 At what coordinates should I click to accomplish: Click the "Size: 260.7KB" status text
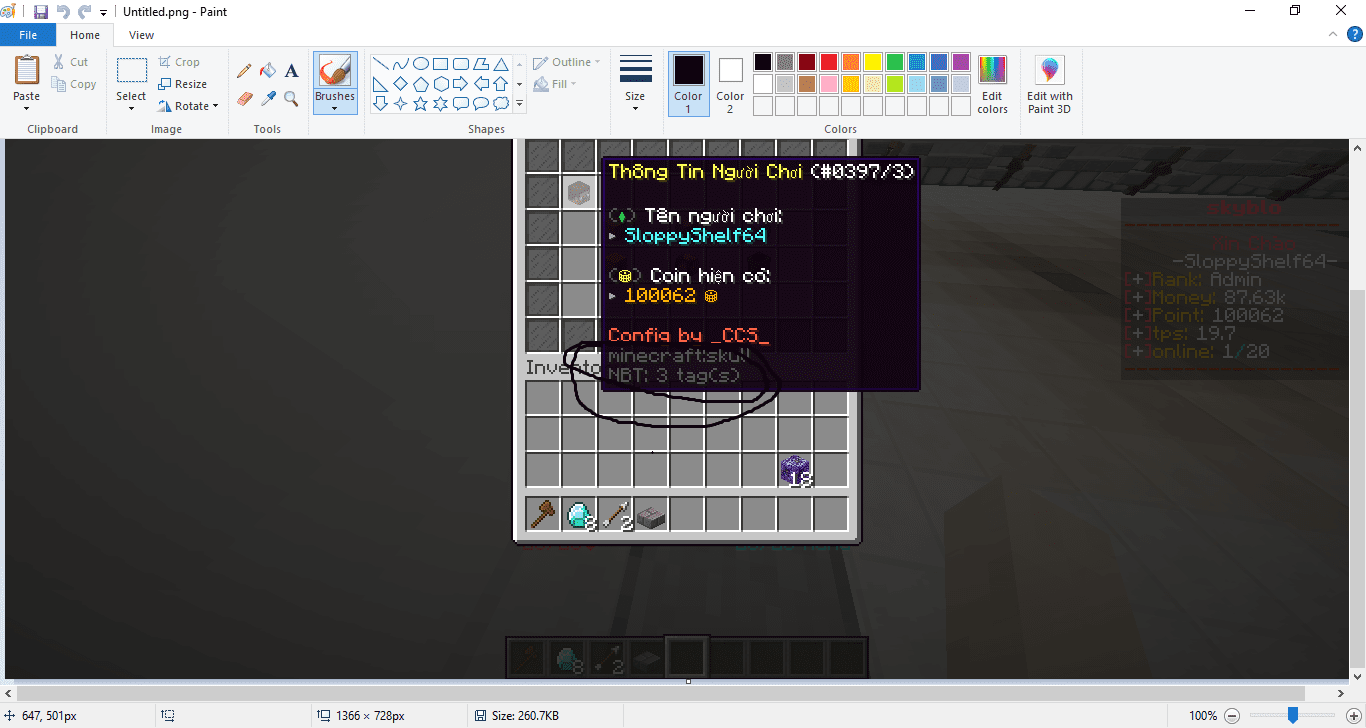tap(525, 716)
